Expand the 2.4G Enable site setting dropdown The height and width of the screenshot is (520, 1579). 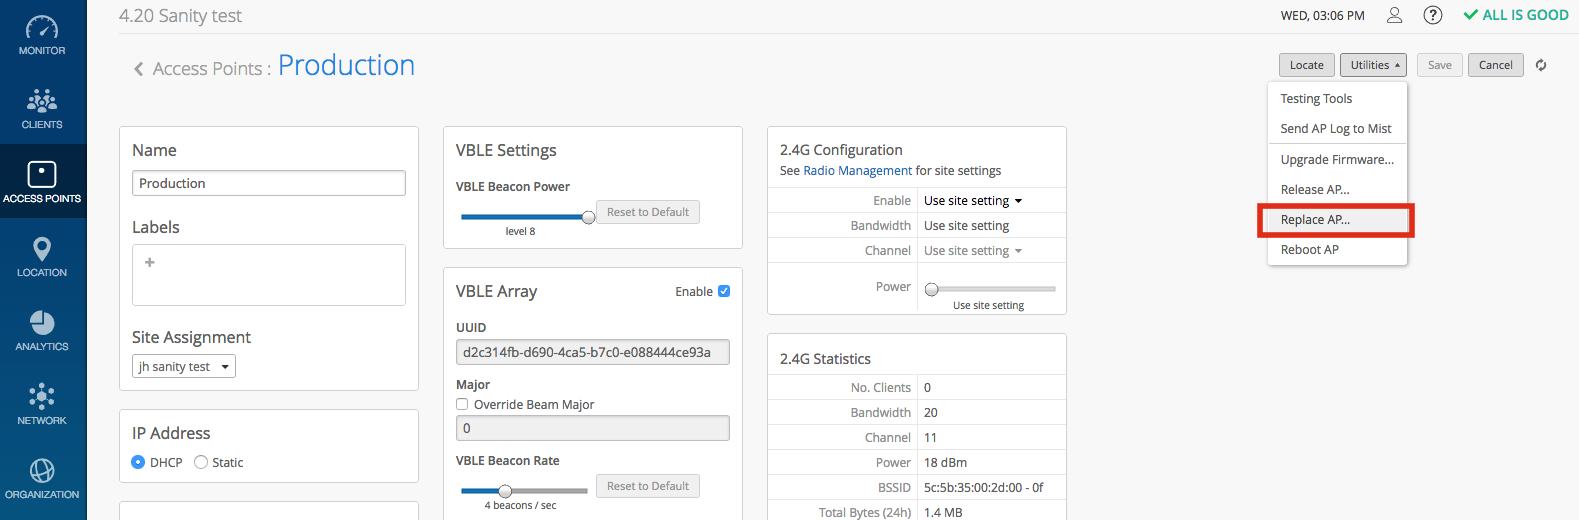coord(972,201)
